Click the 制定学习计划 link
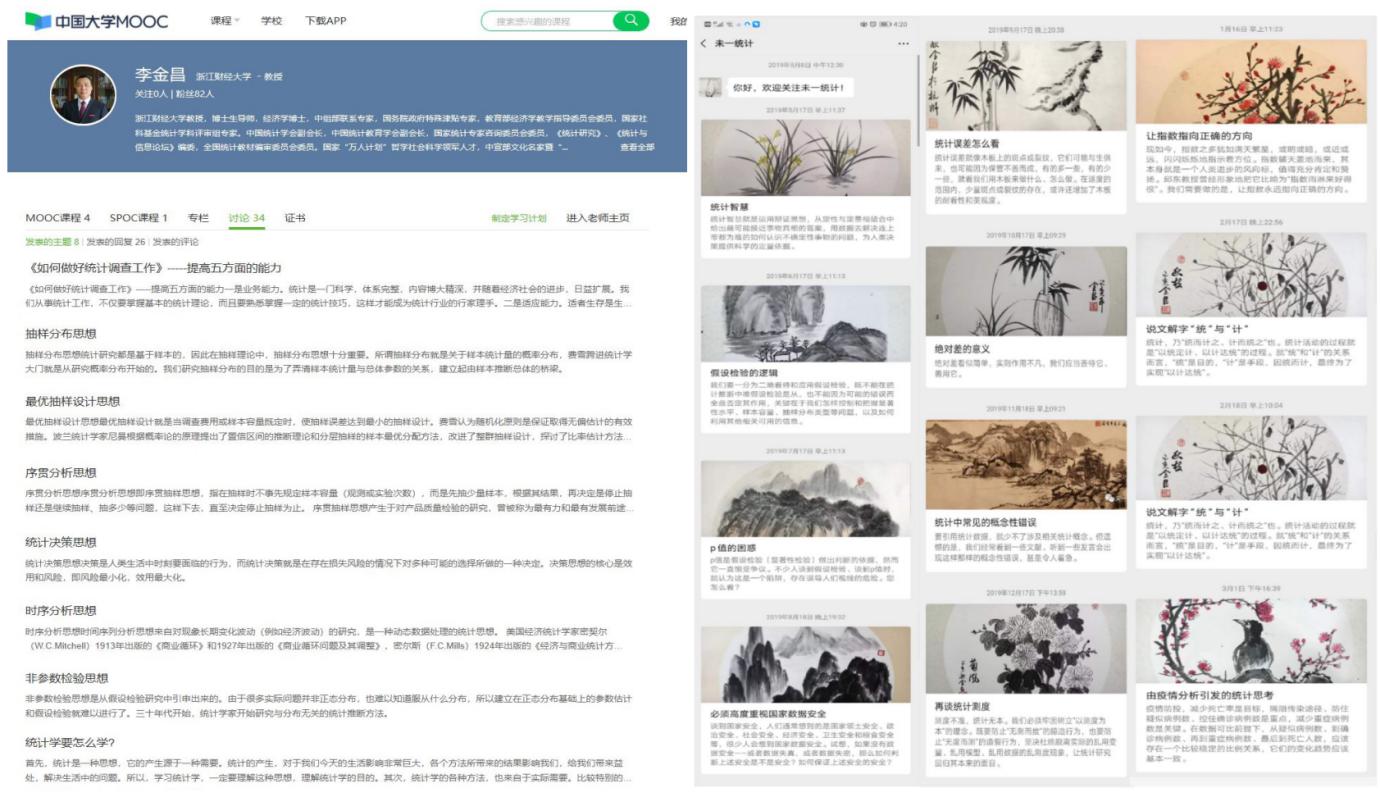This screenshot has width=1380, height=797. click(518, 218)
